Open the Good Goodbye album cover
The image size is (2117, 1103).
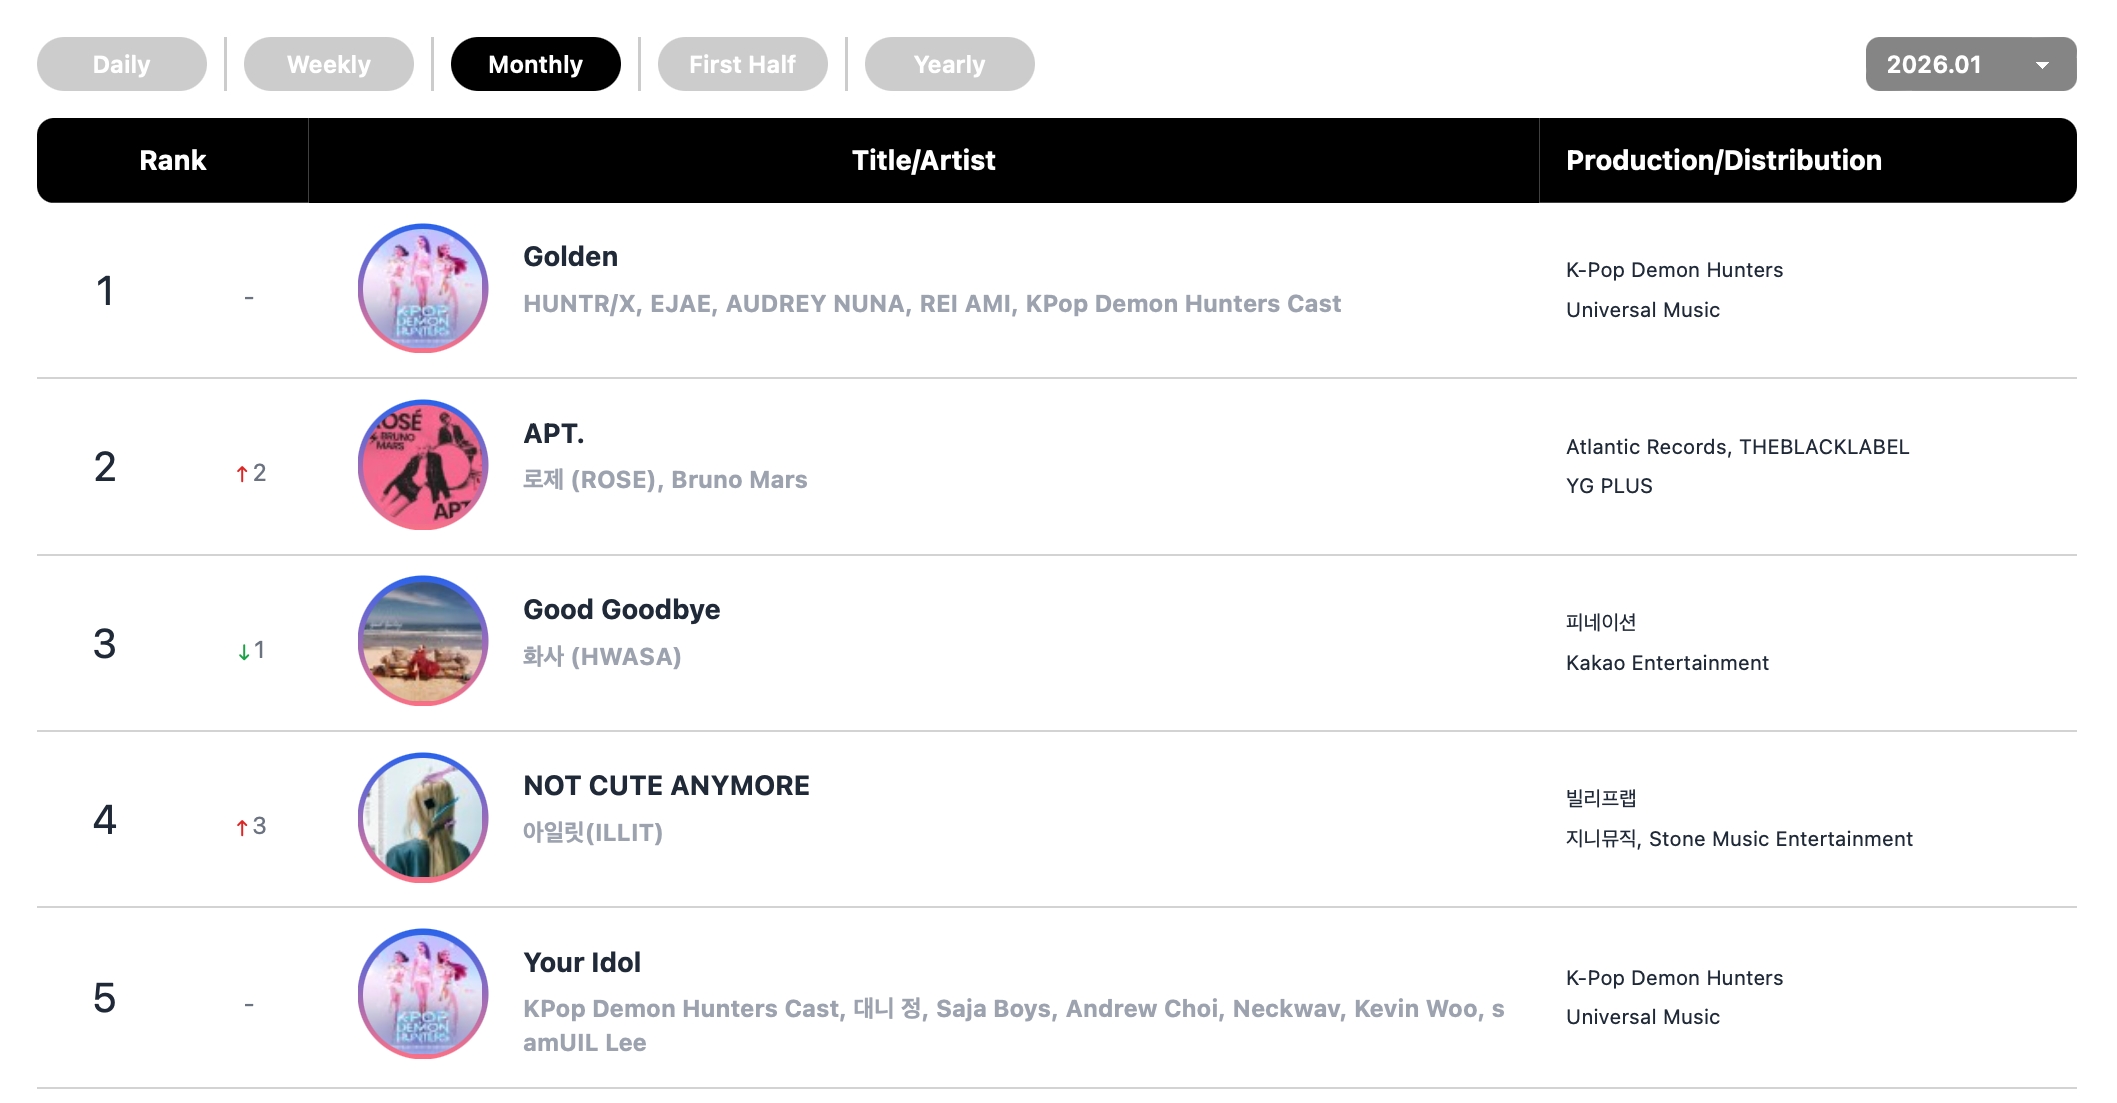[x=423, y=641]
